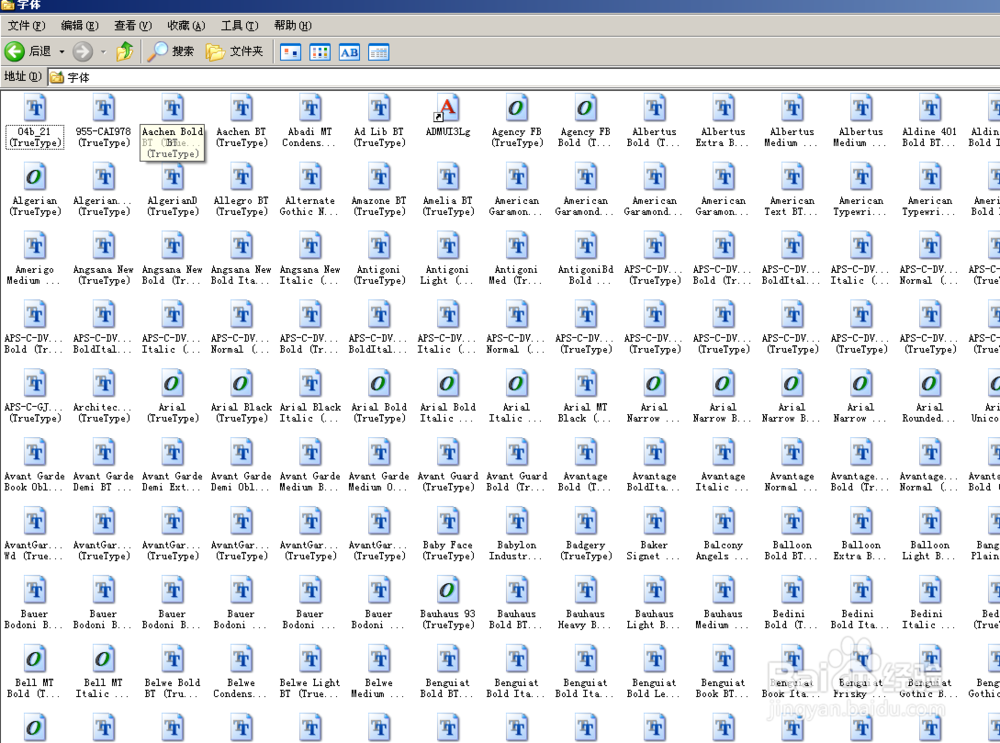Open the 查看(V) menu
1000x743 pixels.
133,26
